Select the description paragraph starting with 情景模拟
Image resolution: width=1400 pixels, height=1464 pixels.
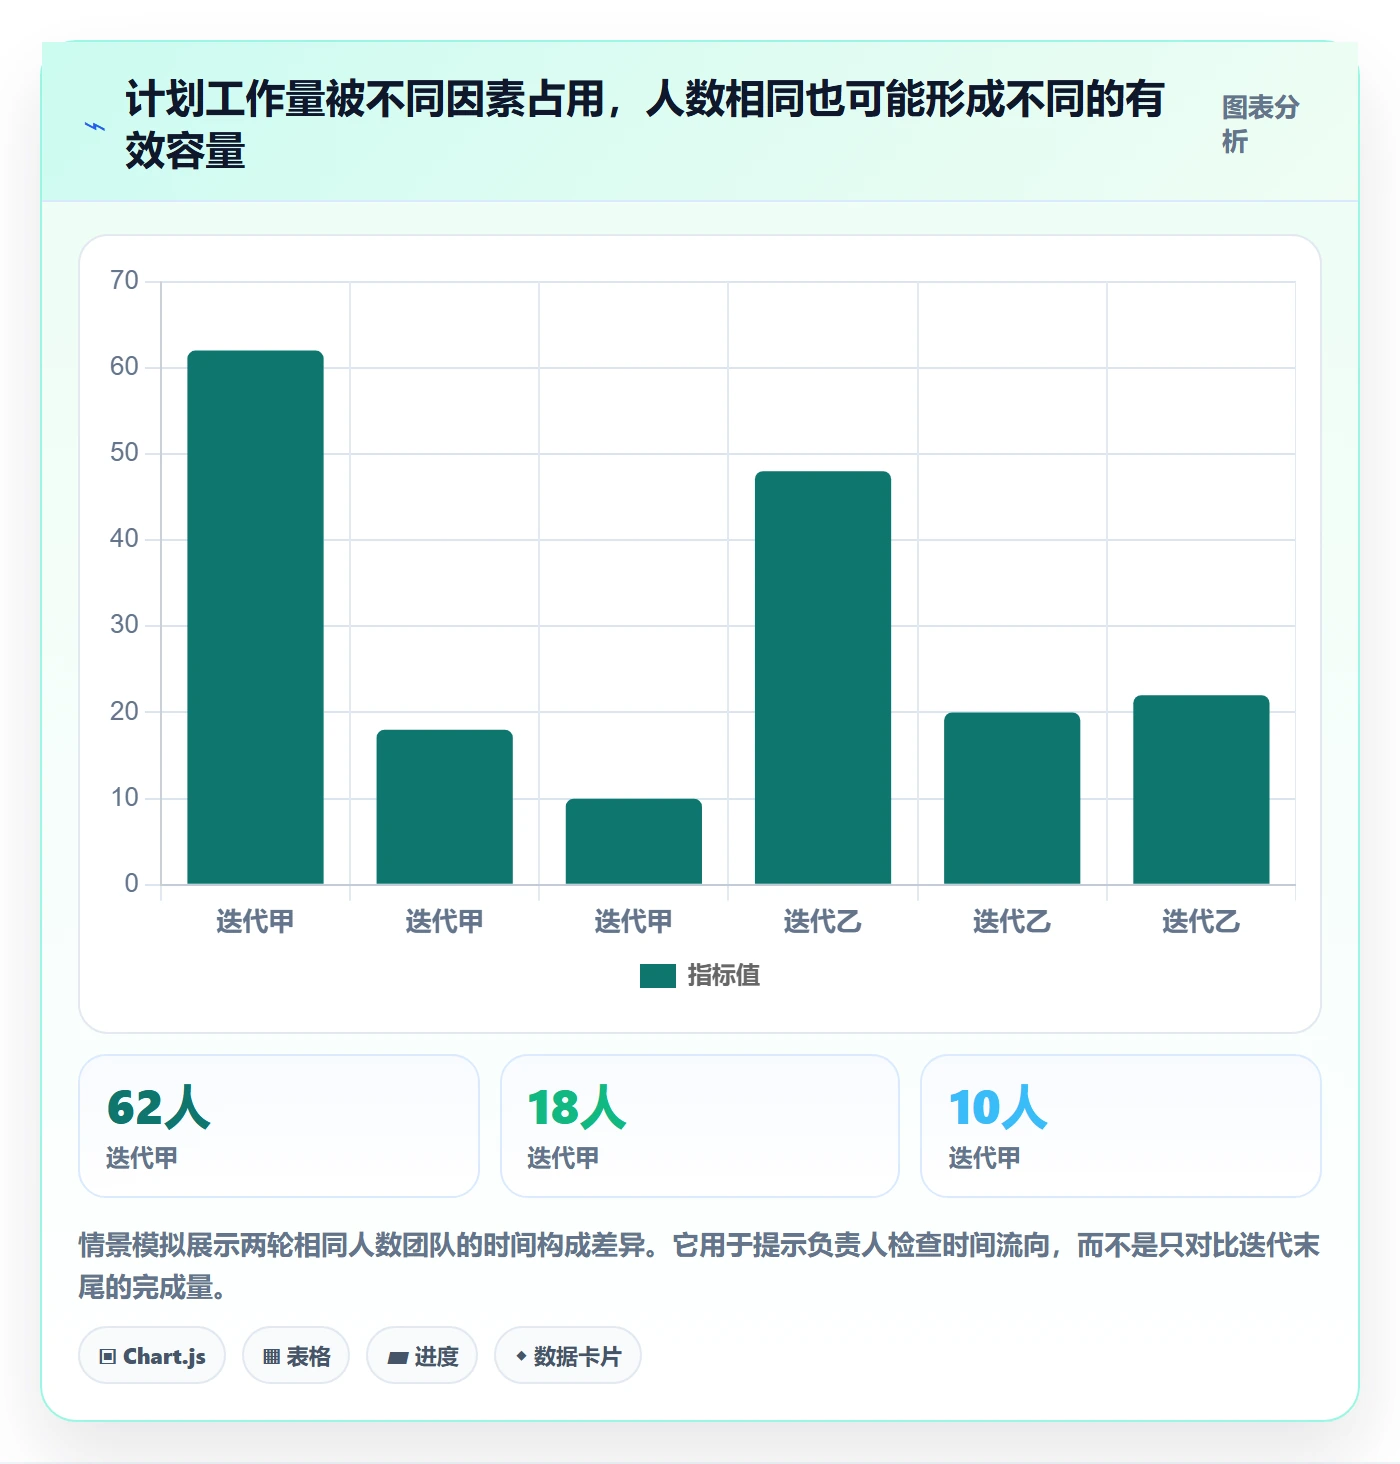tap(699, 1266)
